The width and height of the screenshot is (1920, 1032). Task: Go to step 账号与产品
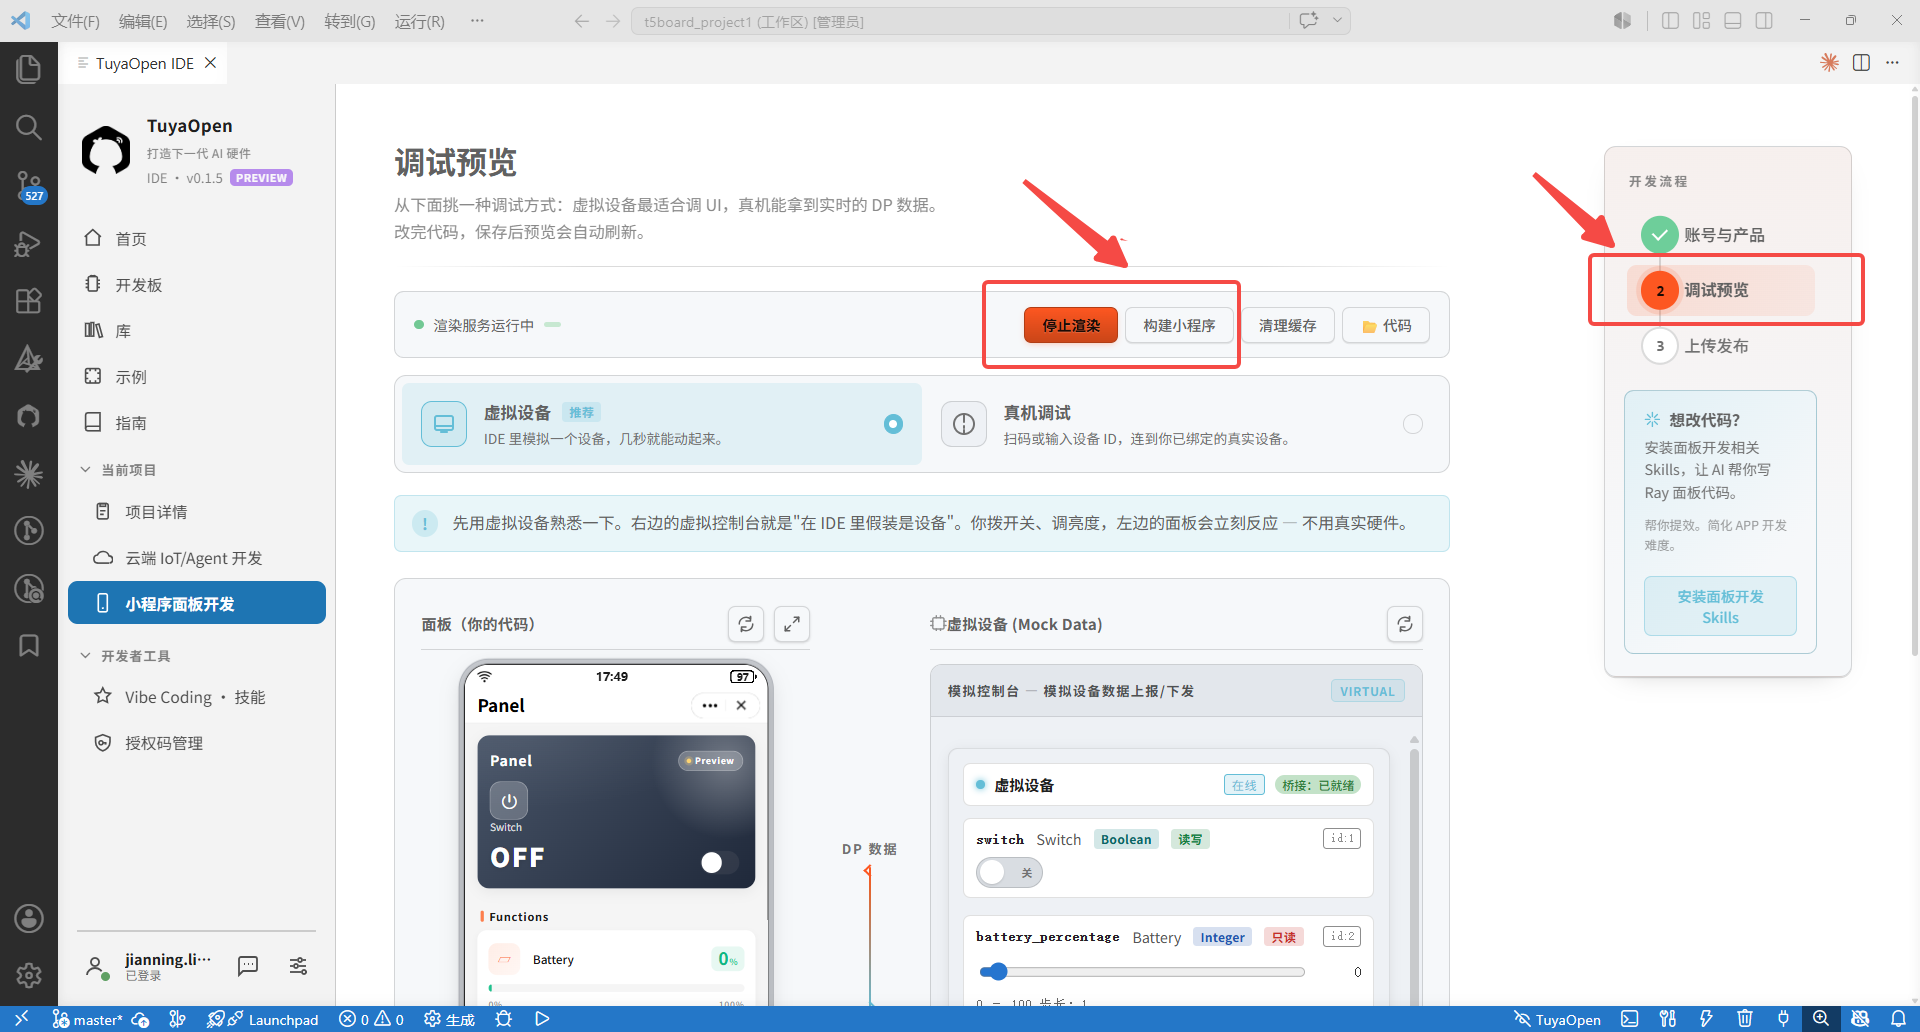pos(1703,235)
